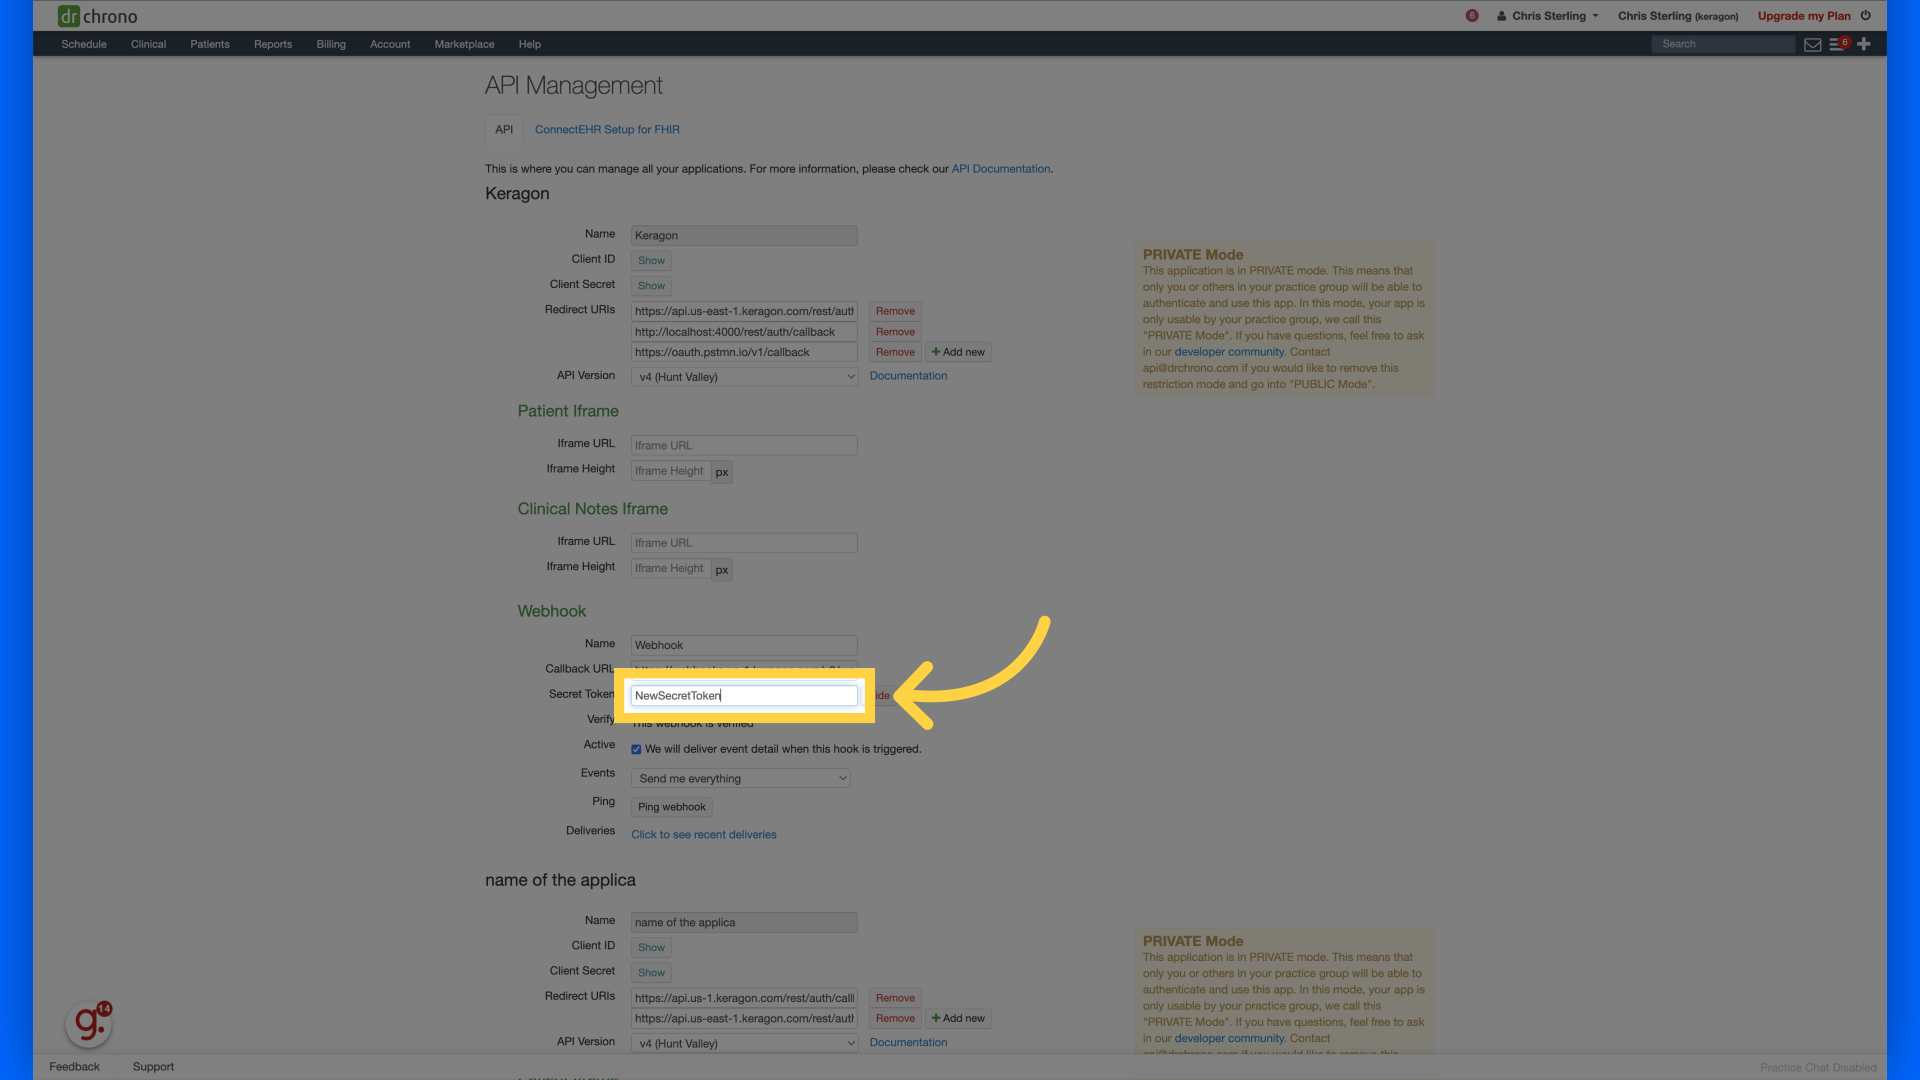This screenshot has width=1920, height=1080.
Task: Open the Schedule menu
Action: click(x=84, y=44)
